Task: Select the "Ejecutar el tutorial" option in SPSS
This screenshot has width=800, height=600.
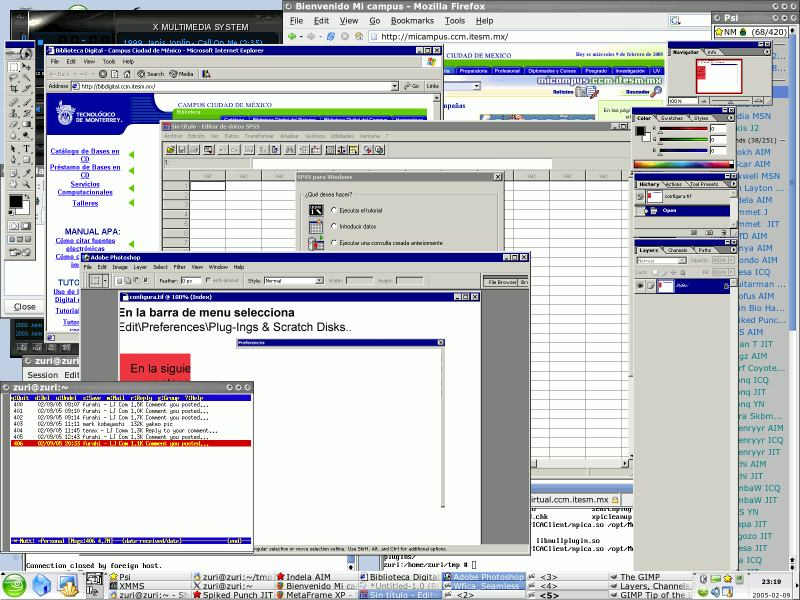Action: pyautogui.click(x=332, y=210)
